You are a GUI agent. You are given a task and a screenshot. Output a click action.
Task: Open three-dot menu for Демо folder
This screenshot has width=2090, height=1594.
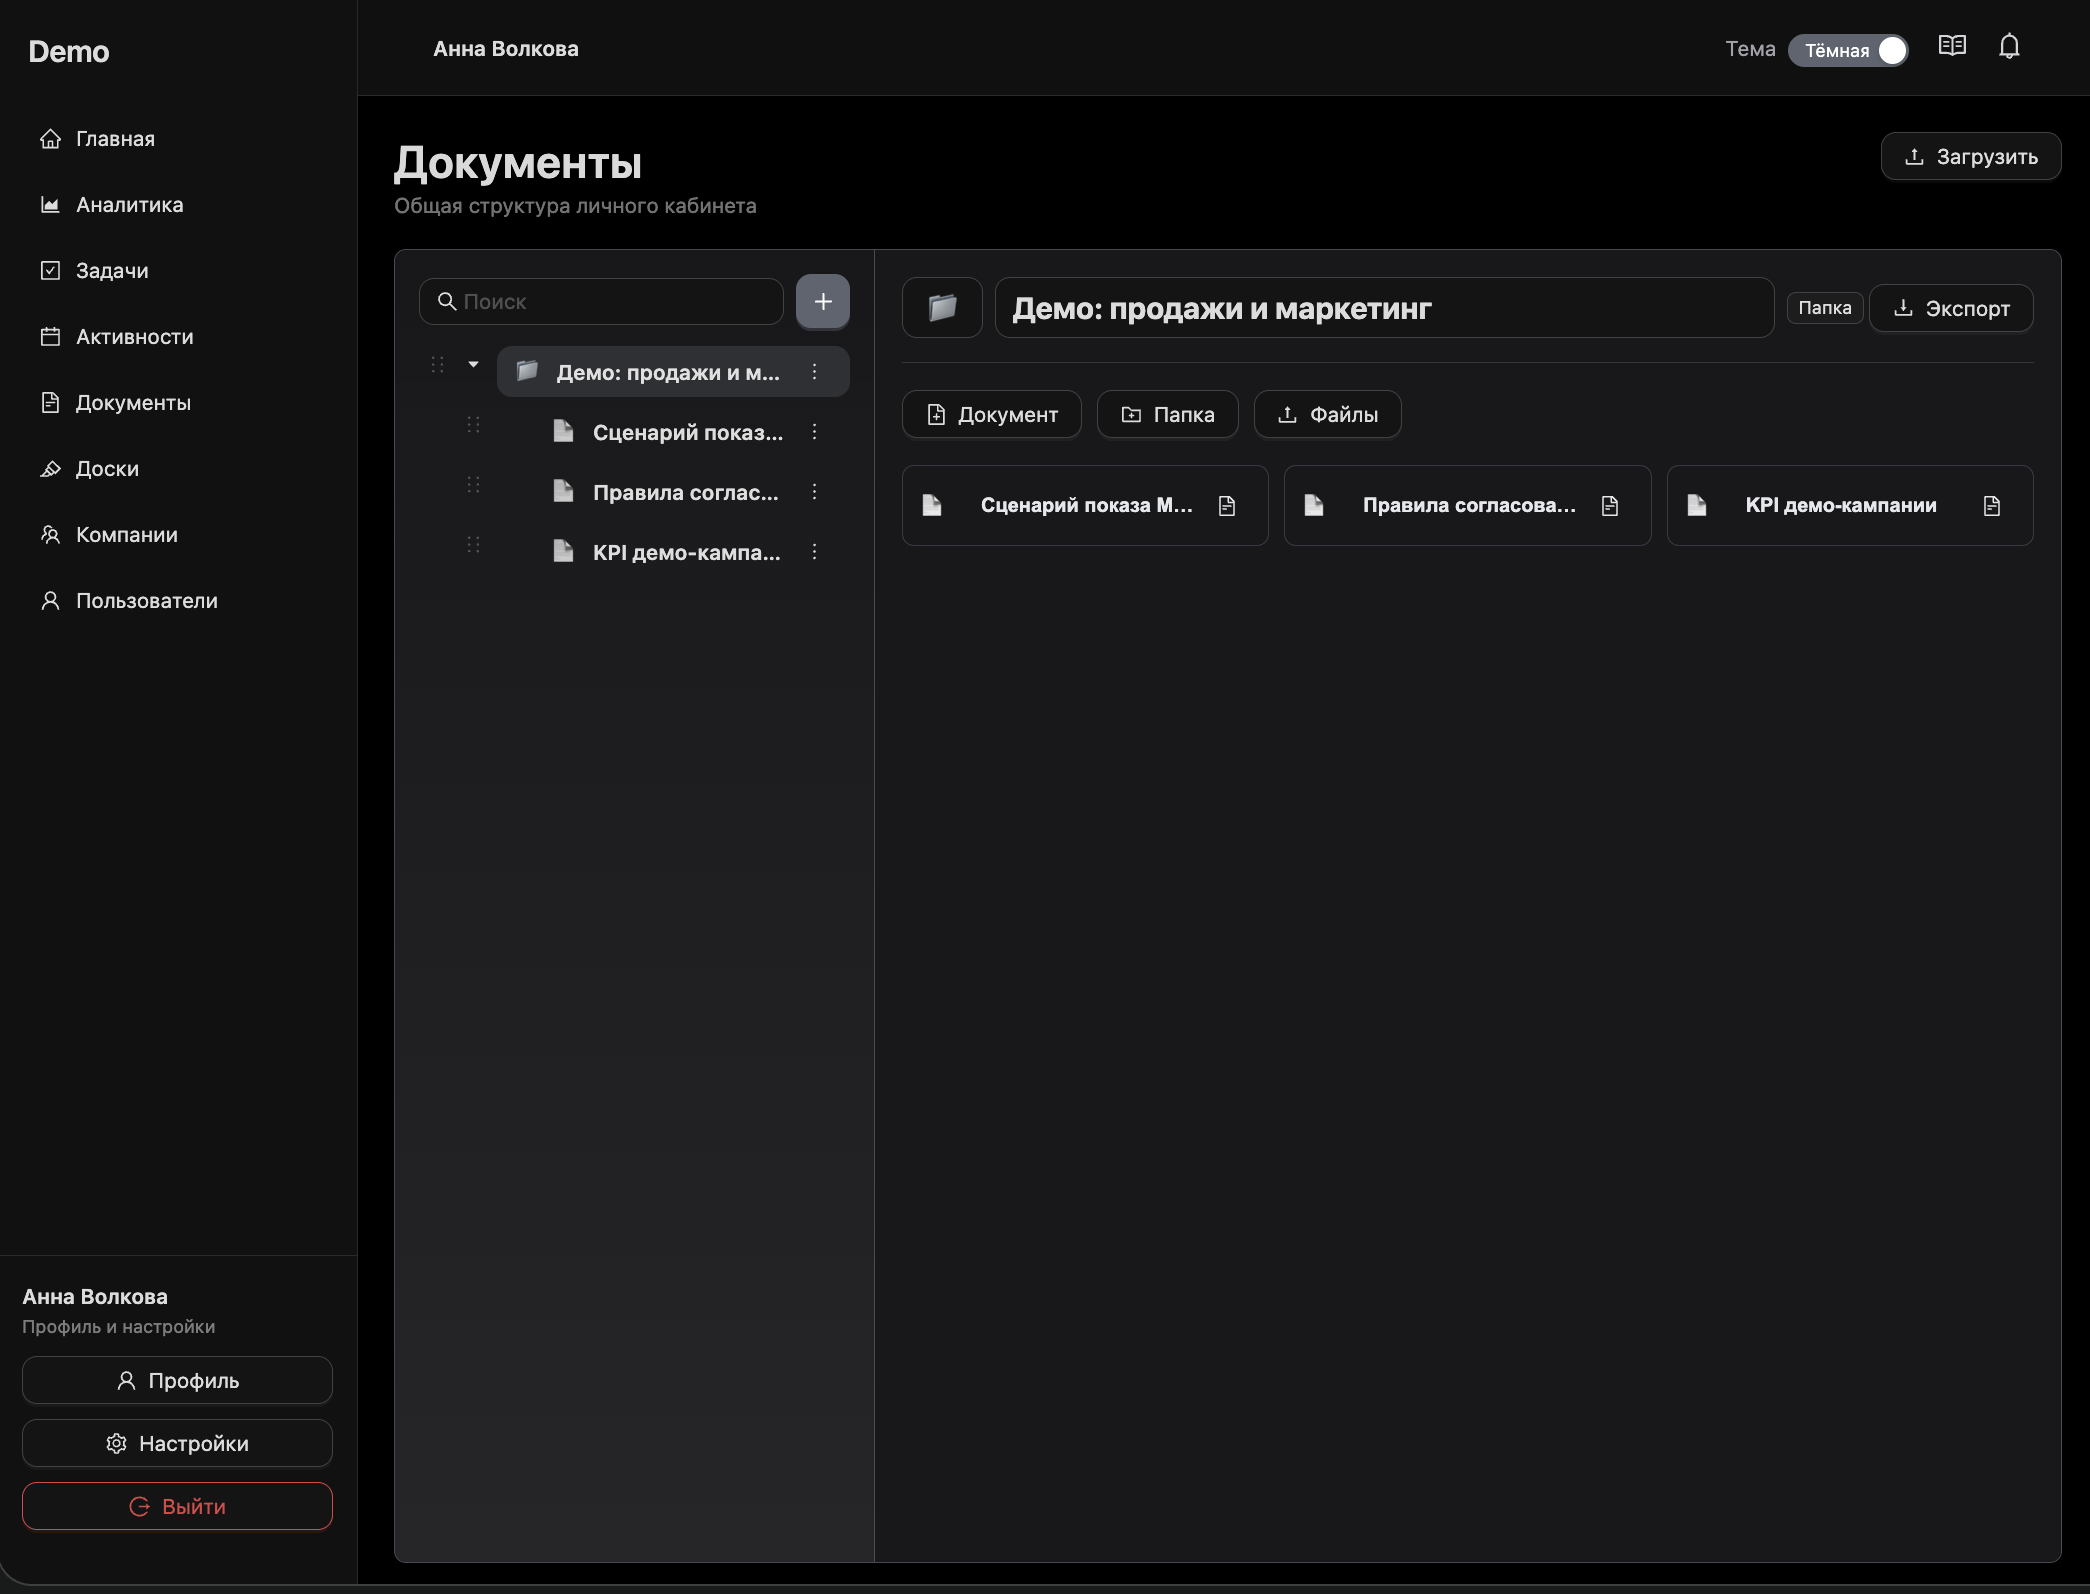pyautogui.click(x=814, y=372)
